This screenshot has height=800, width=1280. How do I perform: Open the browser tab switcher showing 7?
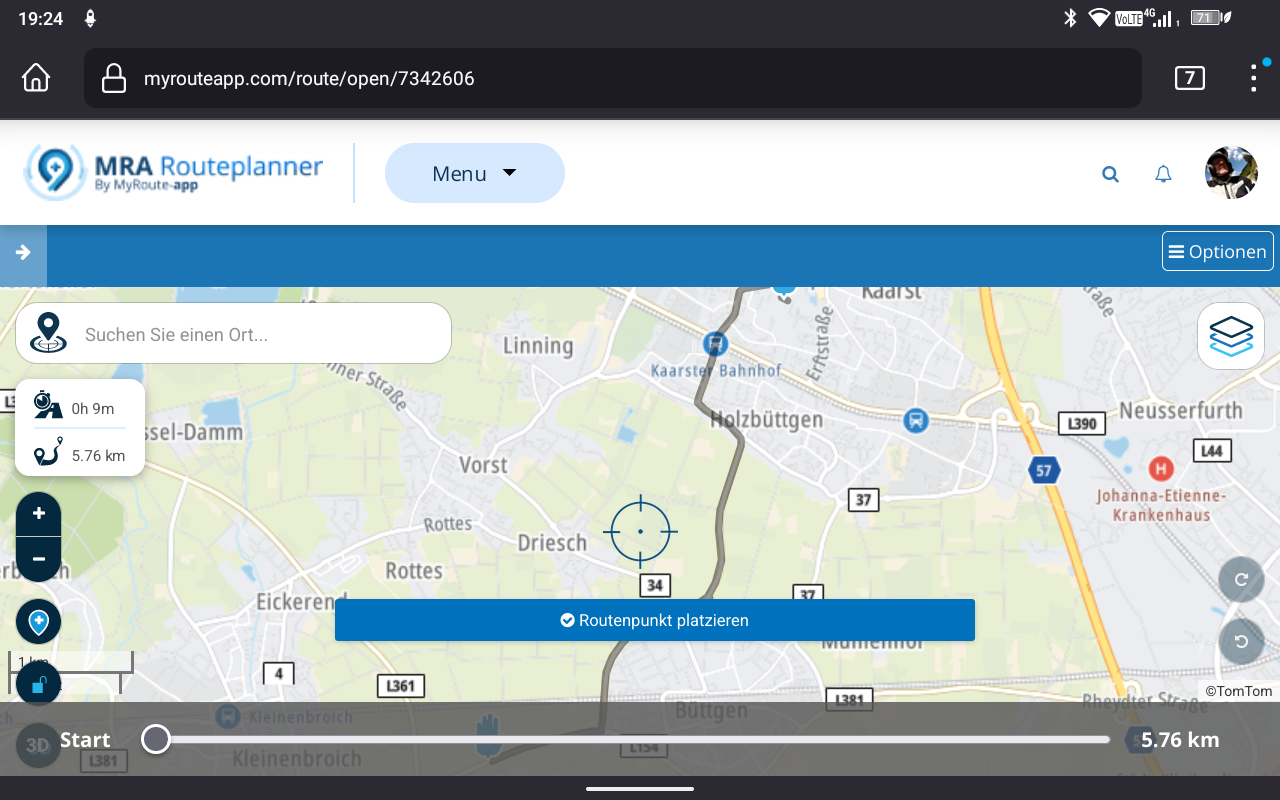tap(1189, 78)
